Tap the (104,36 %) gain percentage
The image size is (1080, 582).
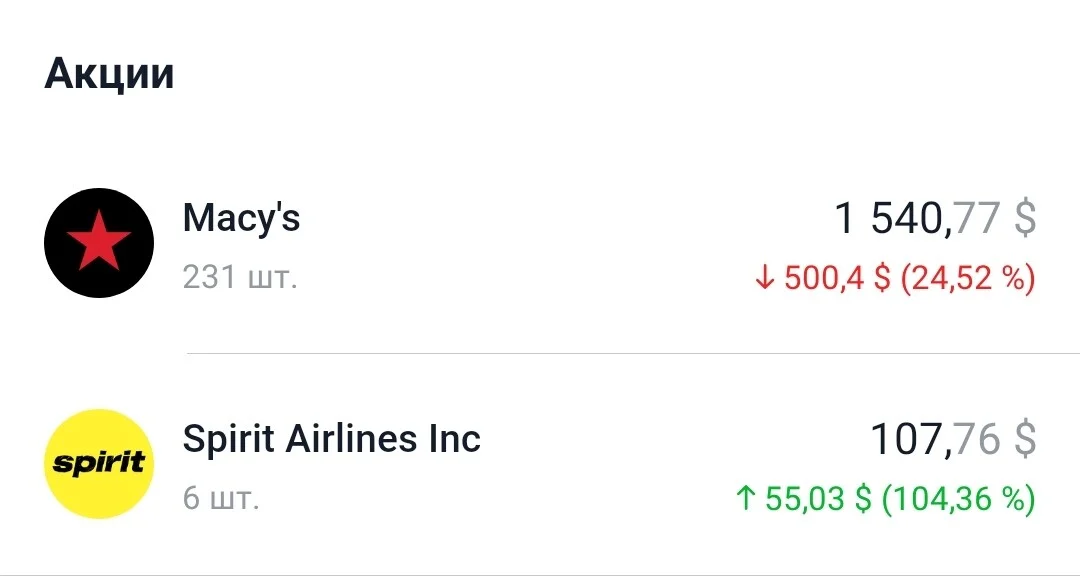pyautogui.click(x=959, y=498)
